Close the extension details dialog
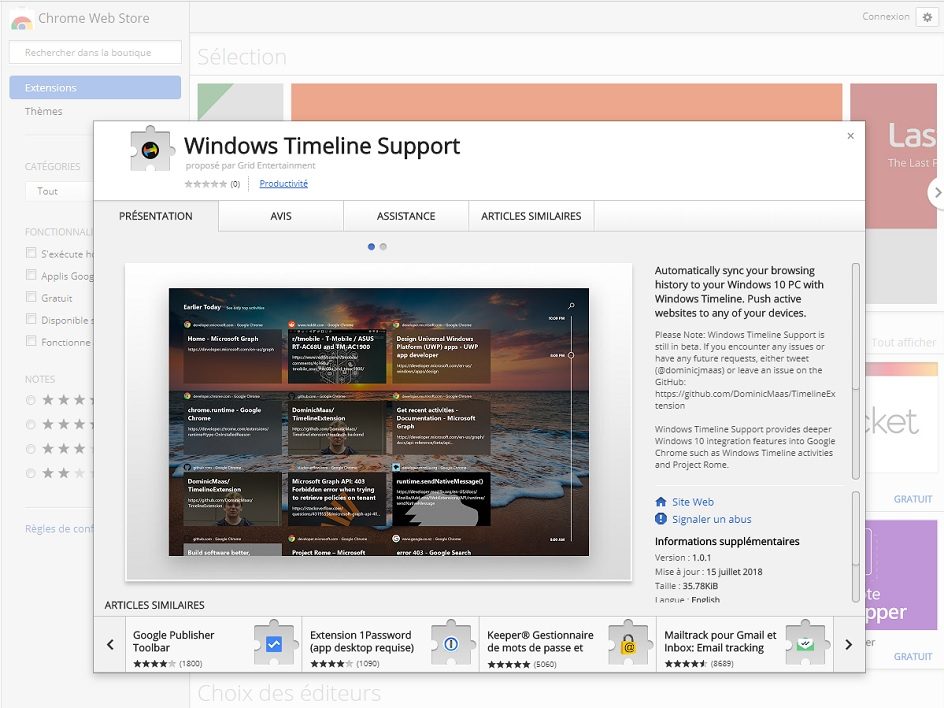Viewport: 944px width, 708px height. pos(851,136)
